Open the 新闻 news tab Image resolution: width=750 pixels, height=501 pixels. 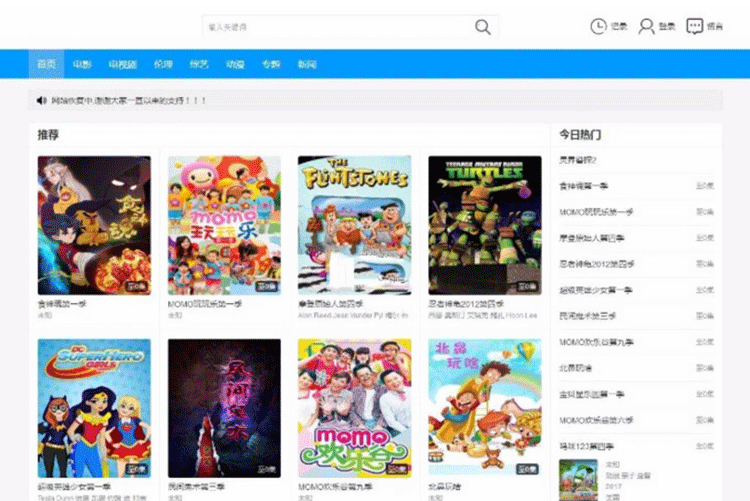(307, 64)
